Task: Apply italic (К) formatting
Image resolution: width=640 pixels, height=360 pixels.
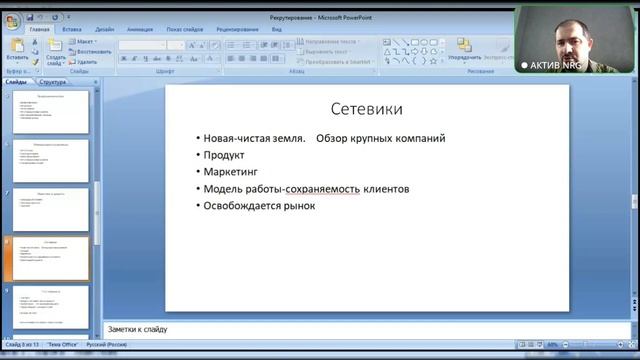Action: coord(135,59)
